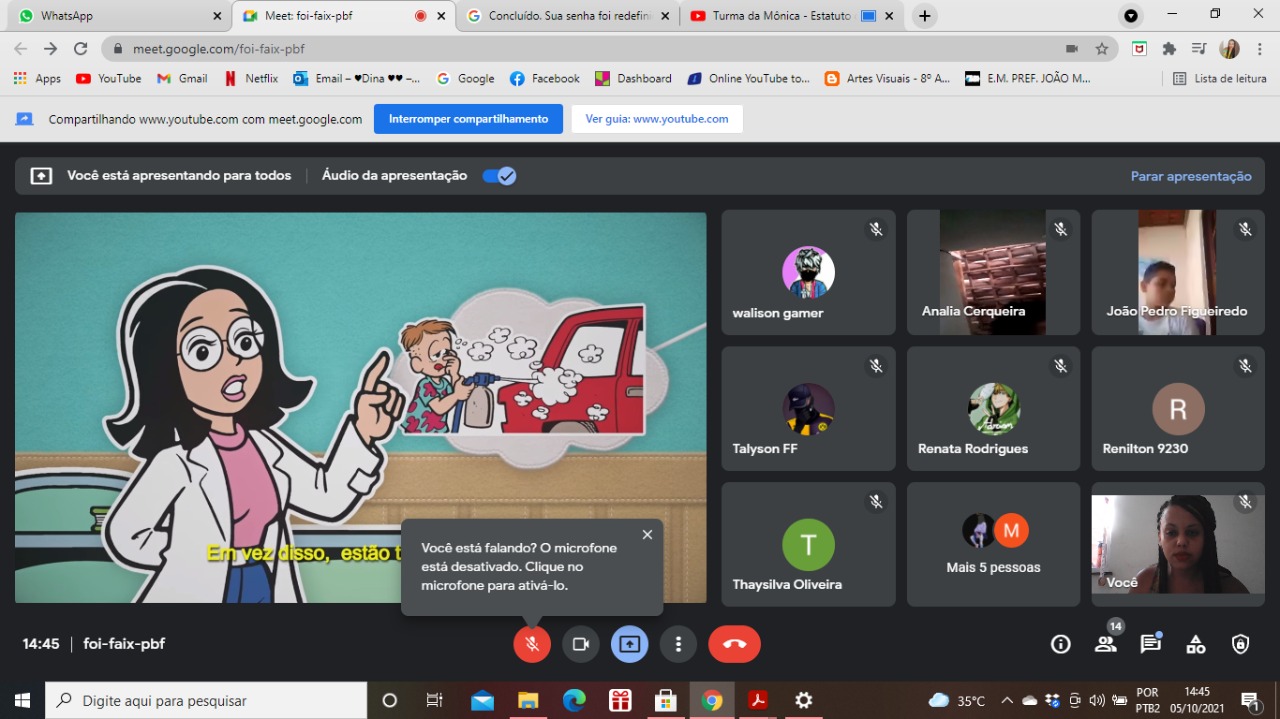Image resolution: width=1280 pixels, height=719 pixels.
Task: Hang up with the red end call button
Action: click(x=734, y=644)
